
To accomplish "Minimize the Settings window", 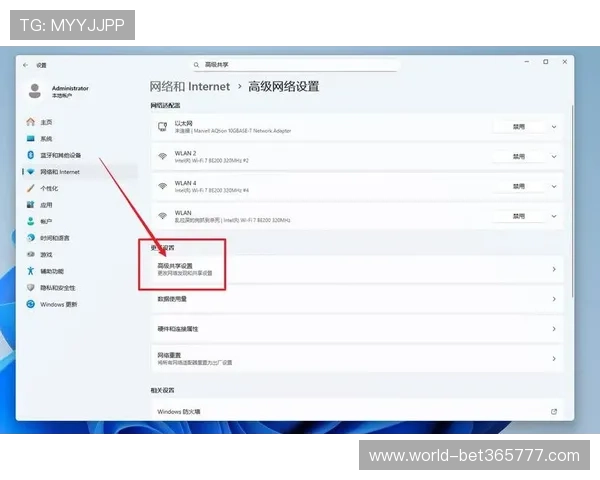I will pos(527,62).
